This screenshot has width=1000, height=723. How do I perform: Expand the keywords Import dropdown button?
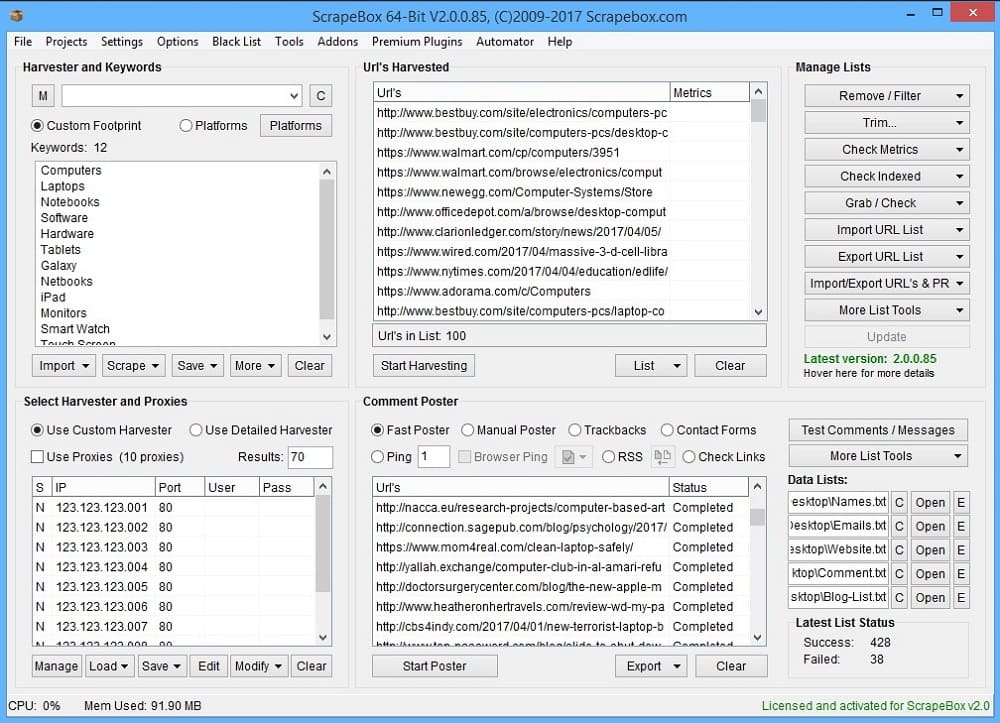(x=64, y=365)
